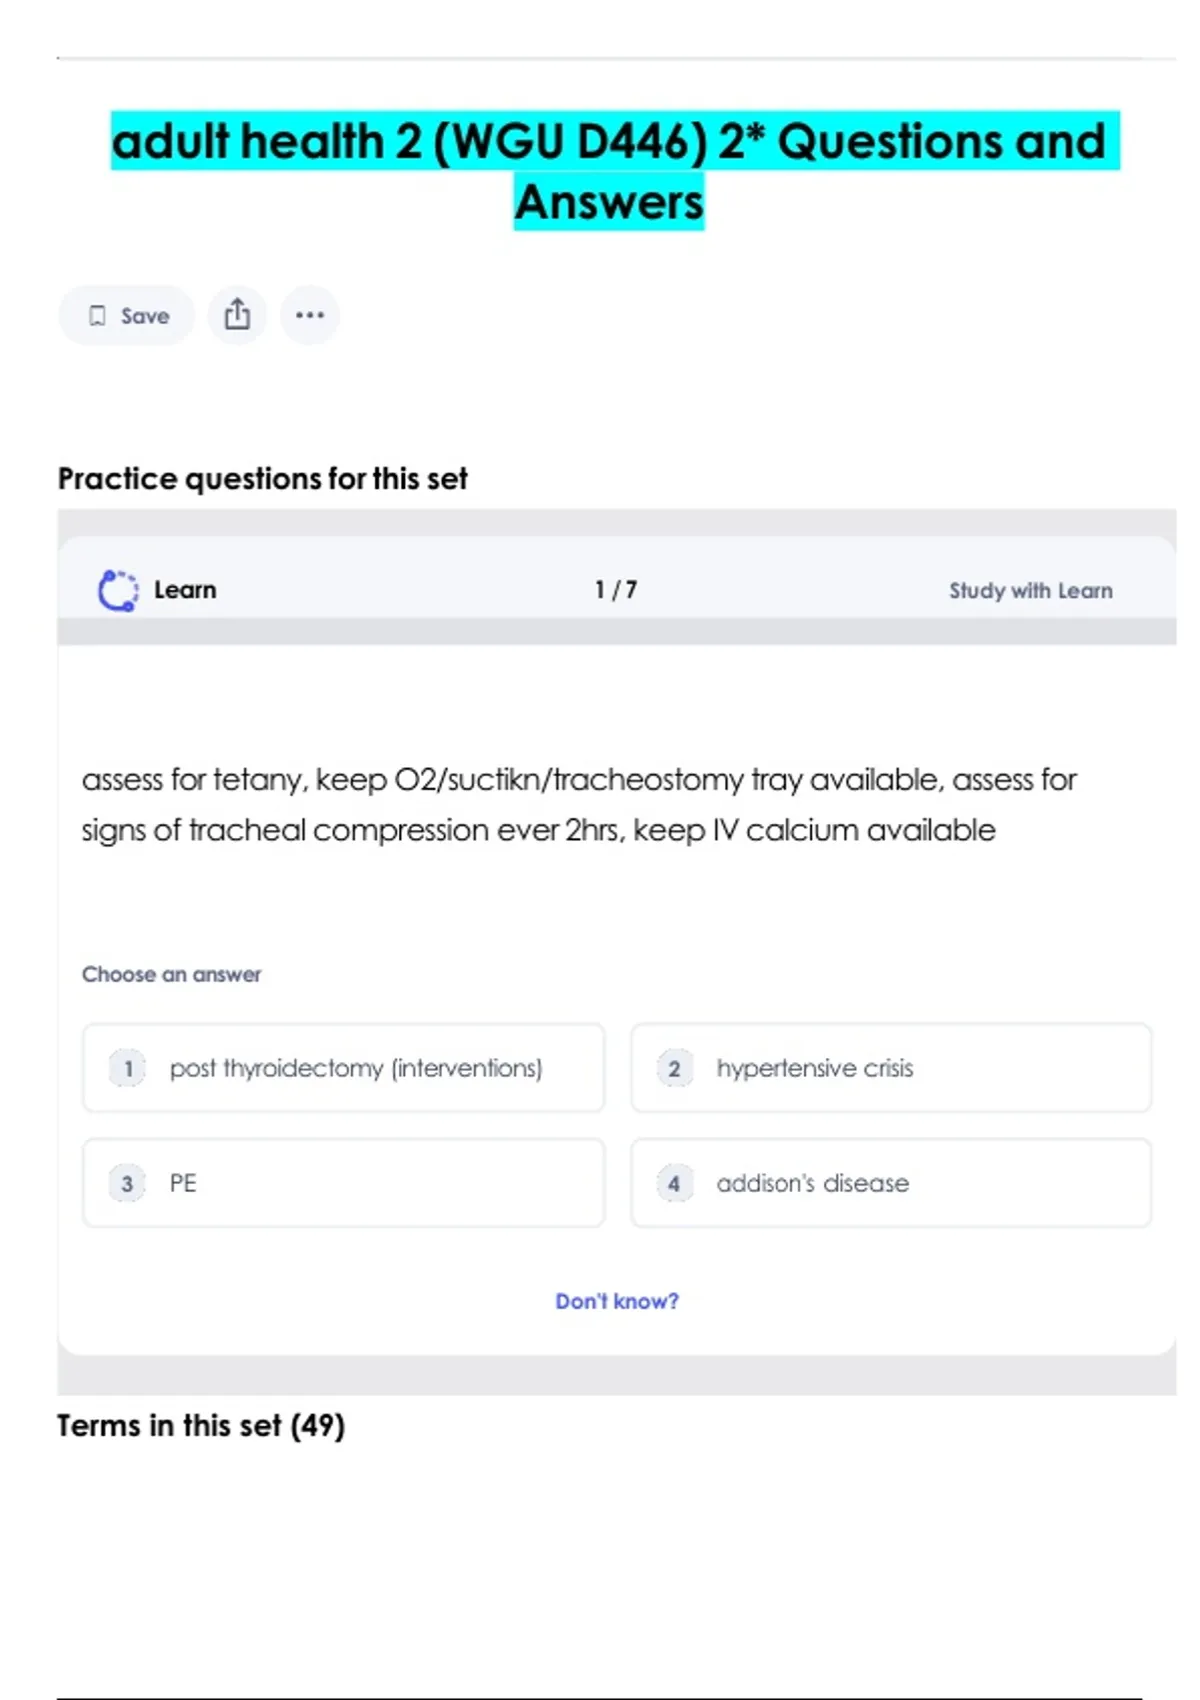The width and height of the screenshot is (1200, 1700).
Task: Click the number 3 answer badge
Action: coord(128,1183)
